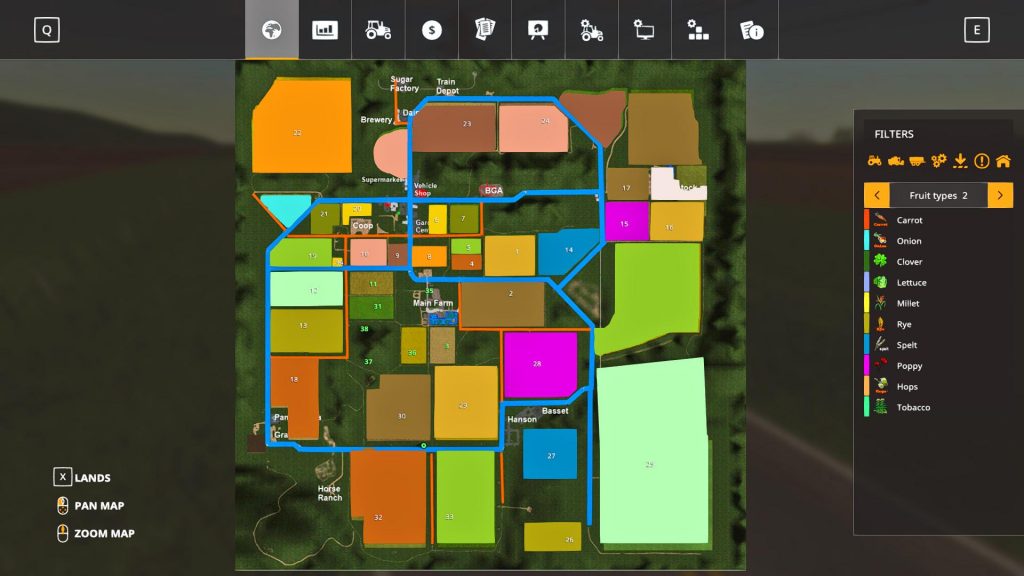Click the tractor filter icon under FILTERS
This screenshot has height=576, width=1024.
875,160
